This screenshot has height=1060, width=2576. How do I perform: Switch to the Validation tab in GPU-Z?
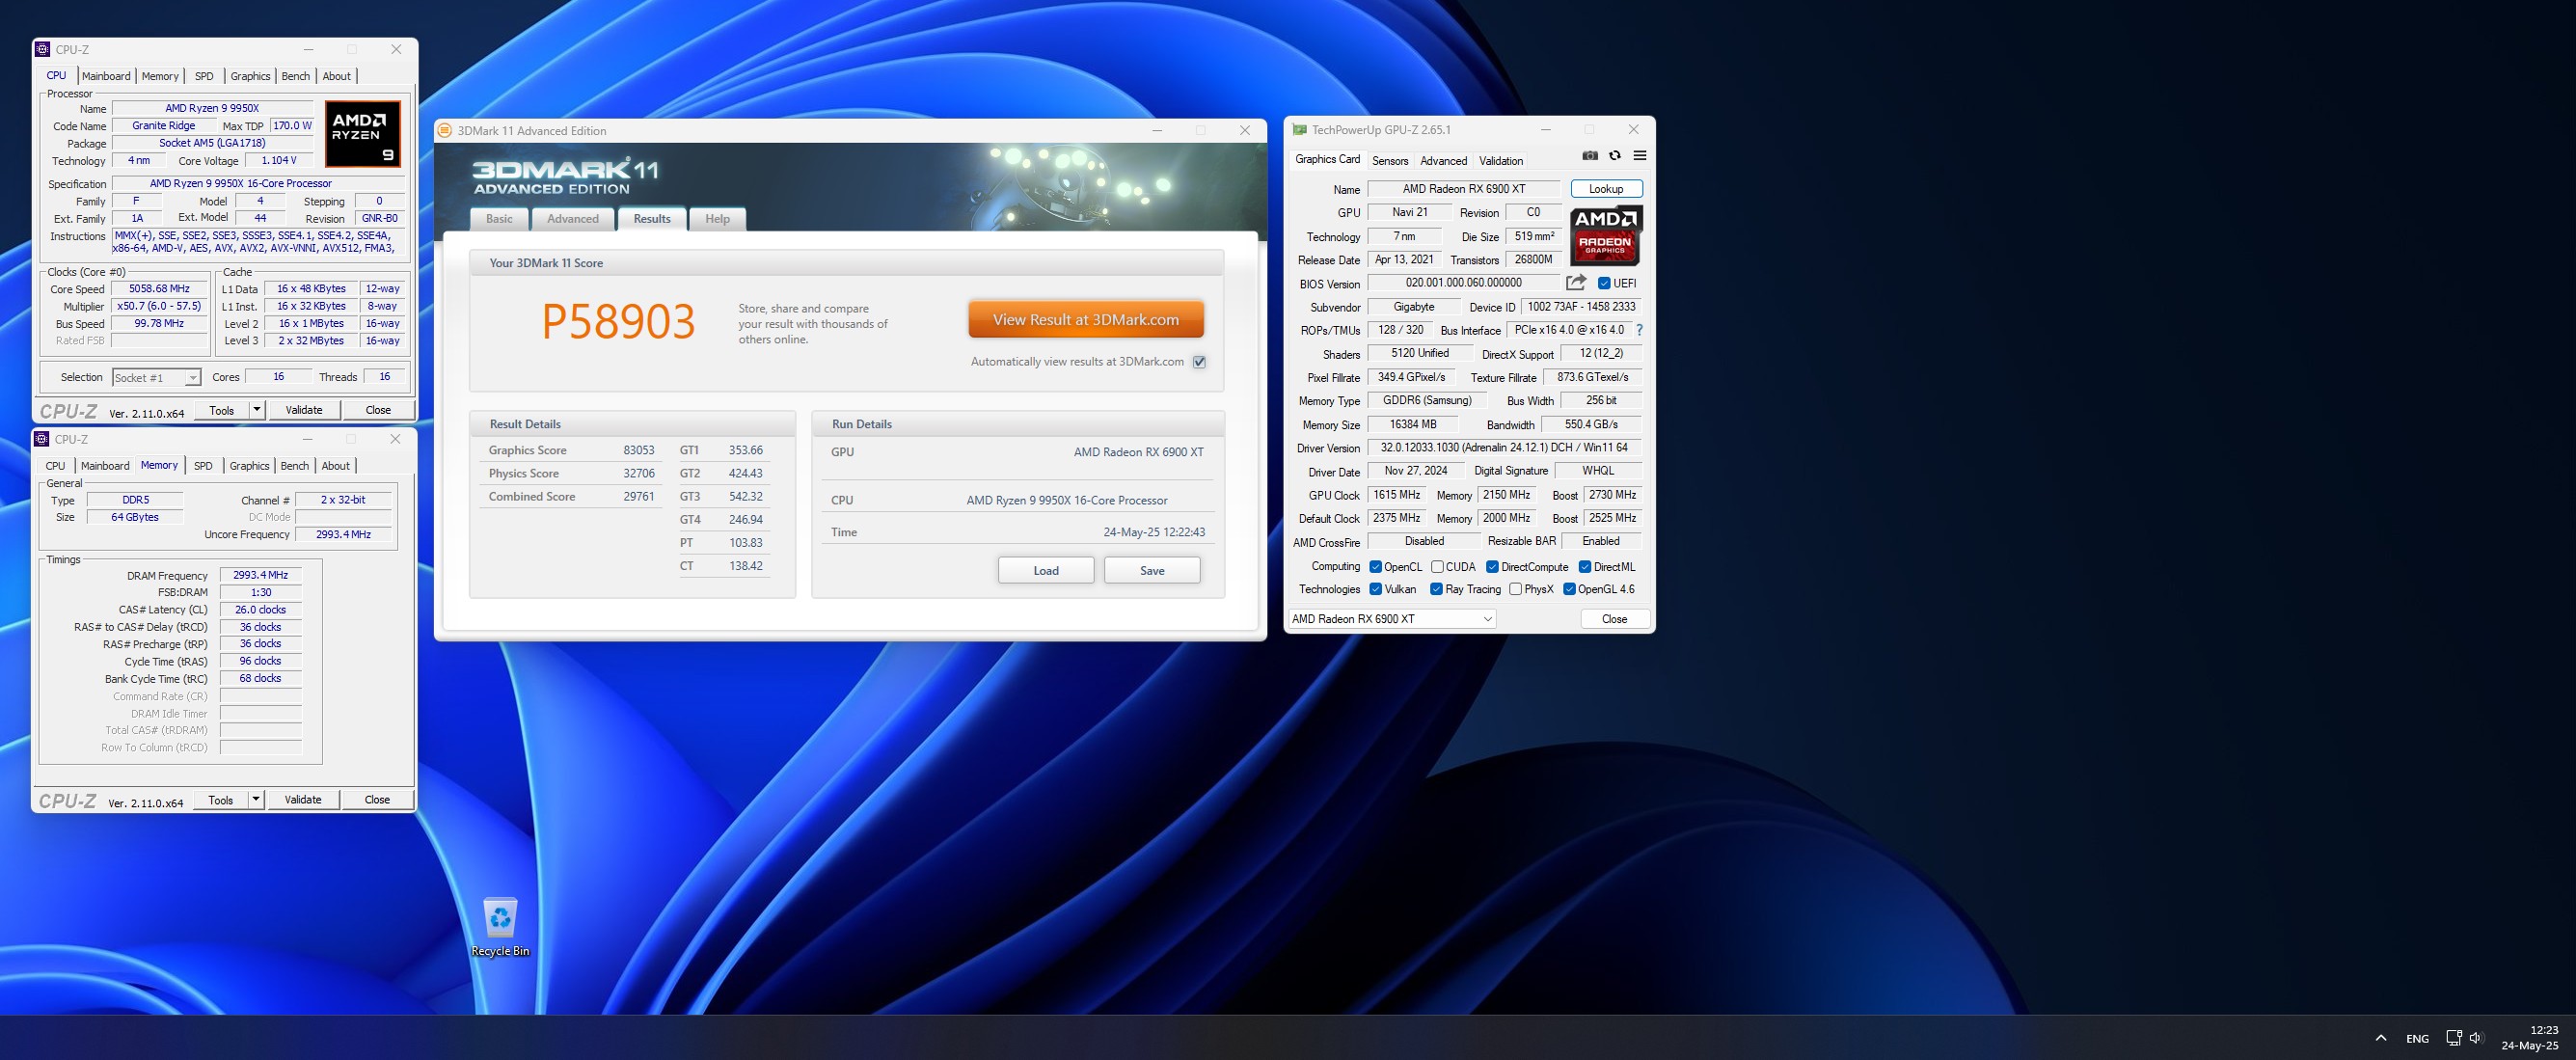pos(1501,161)
